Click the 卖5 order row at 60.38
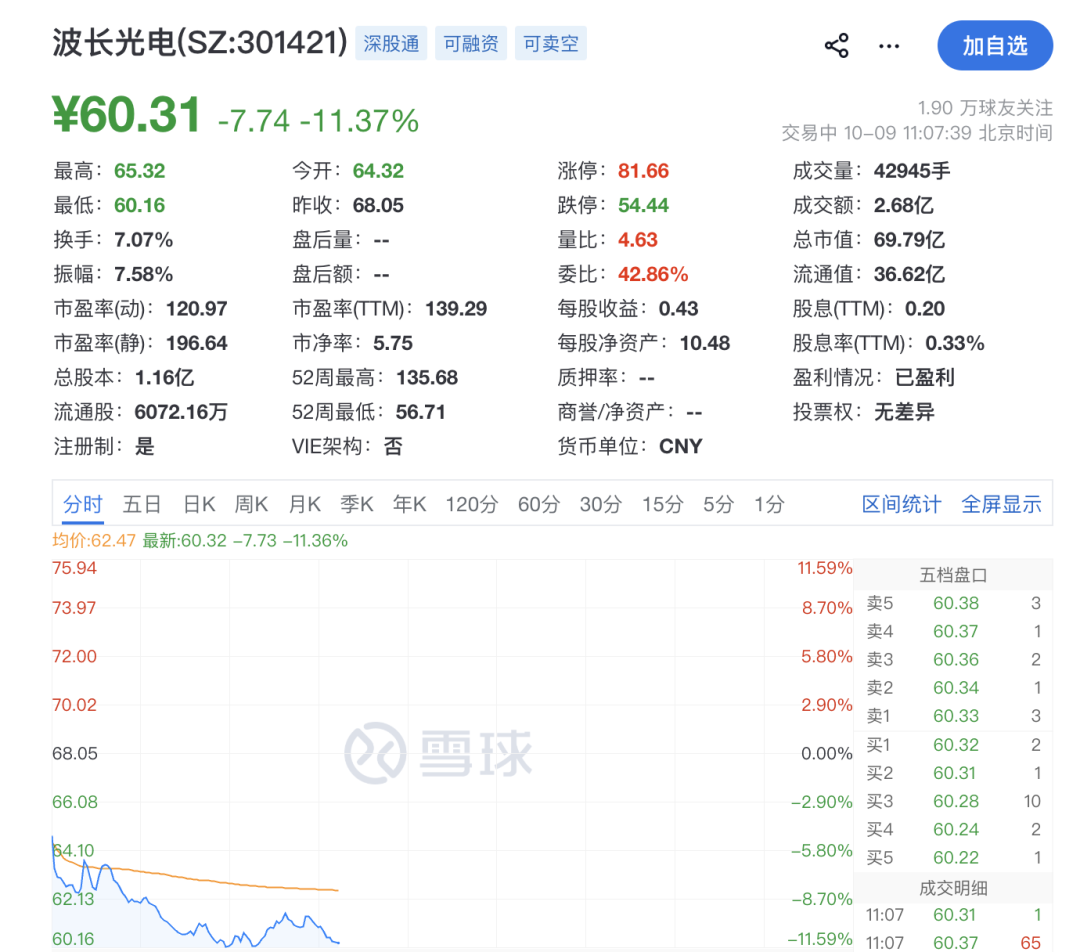This screenshot has height=952, width=1080. coord(953,603)
